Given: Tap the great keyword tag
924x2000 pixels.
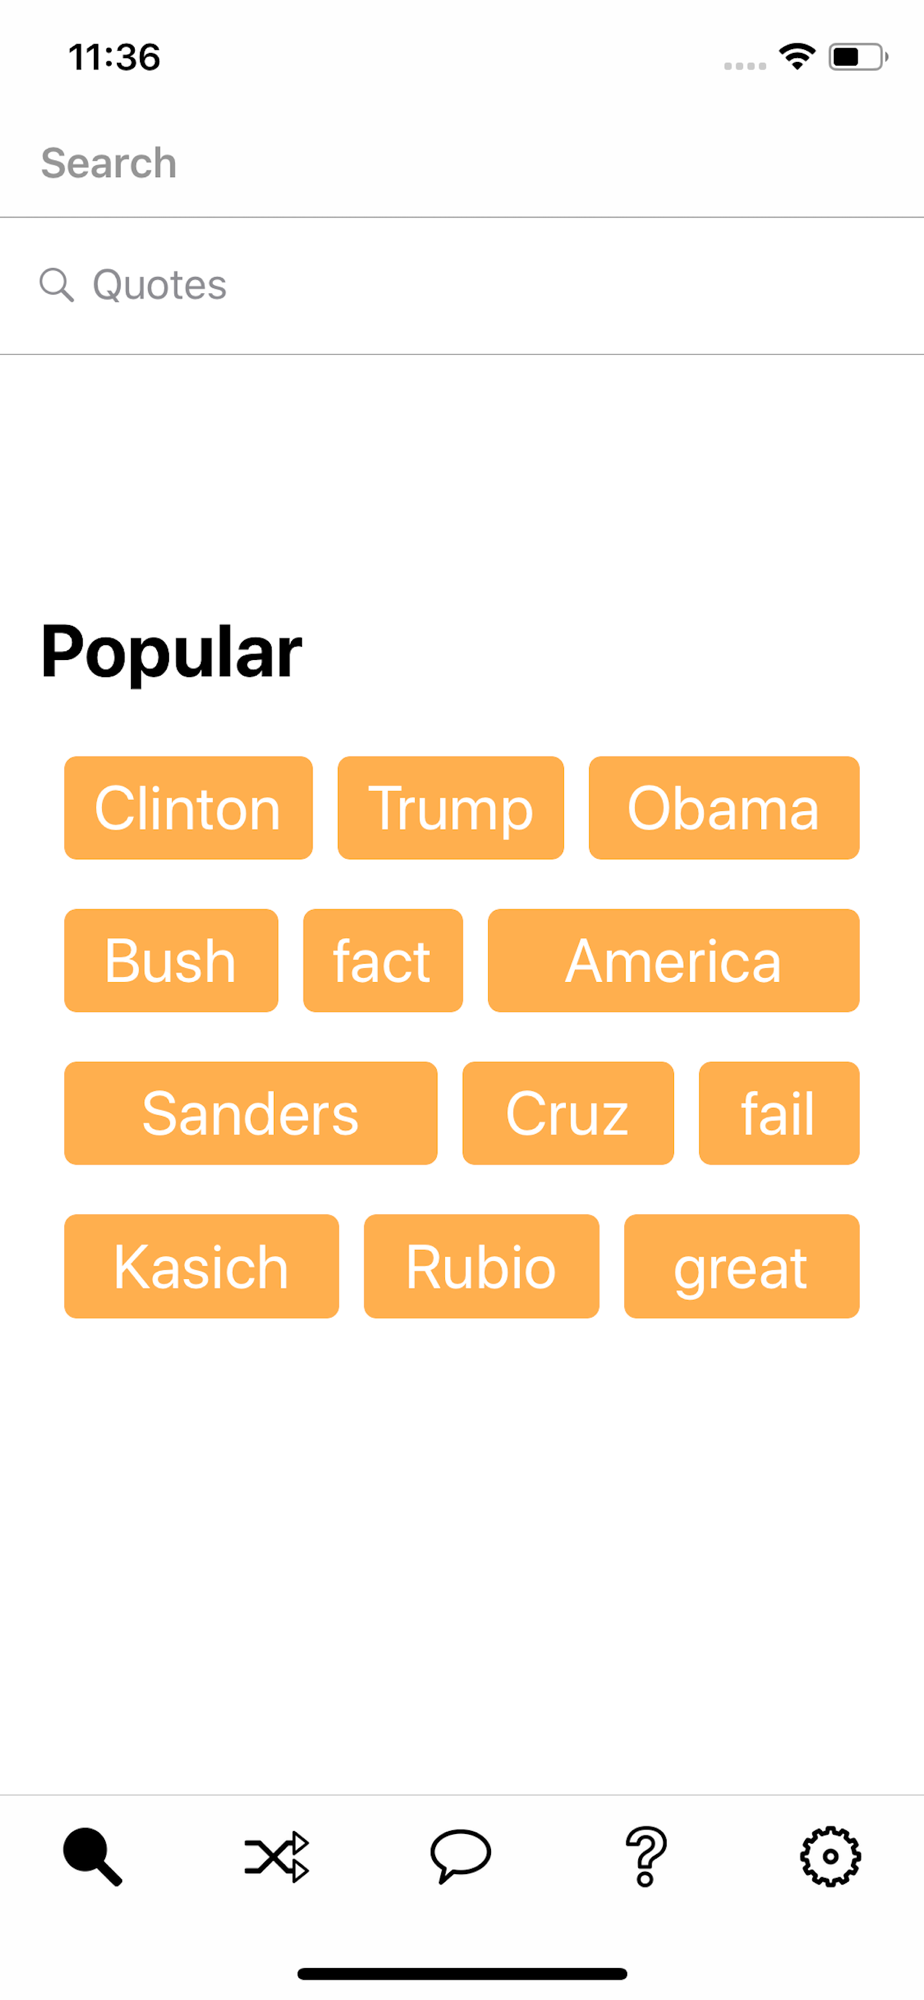Looking at the screenshot, I should 742,1266.
